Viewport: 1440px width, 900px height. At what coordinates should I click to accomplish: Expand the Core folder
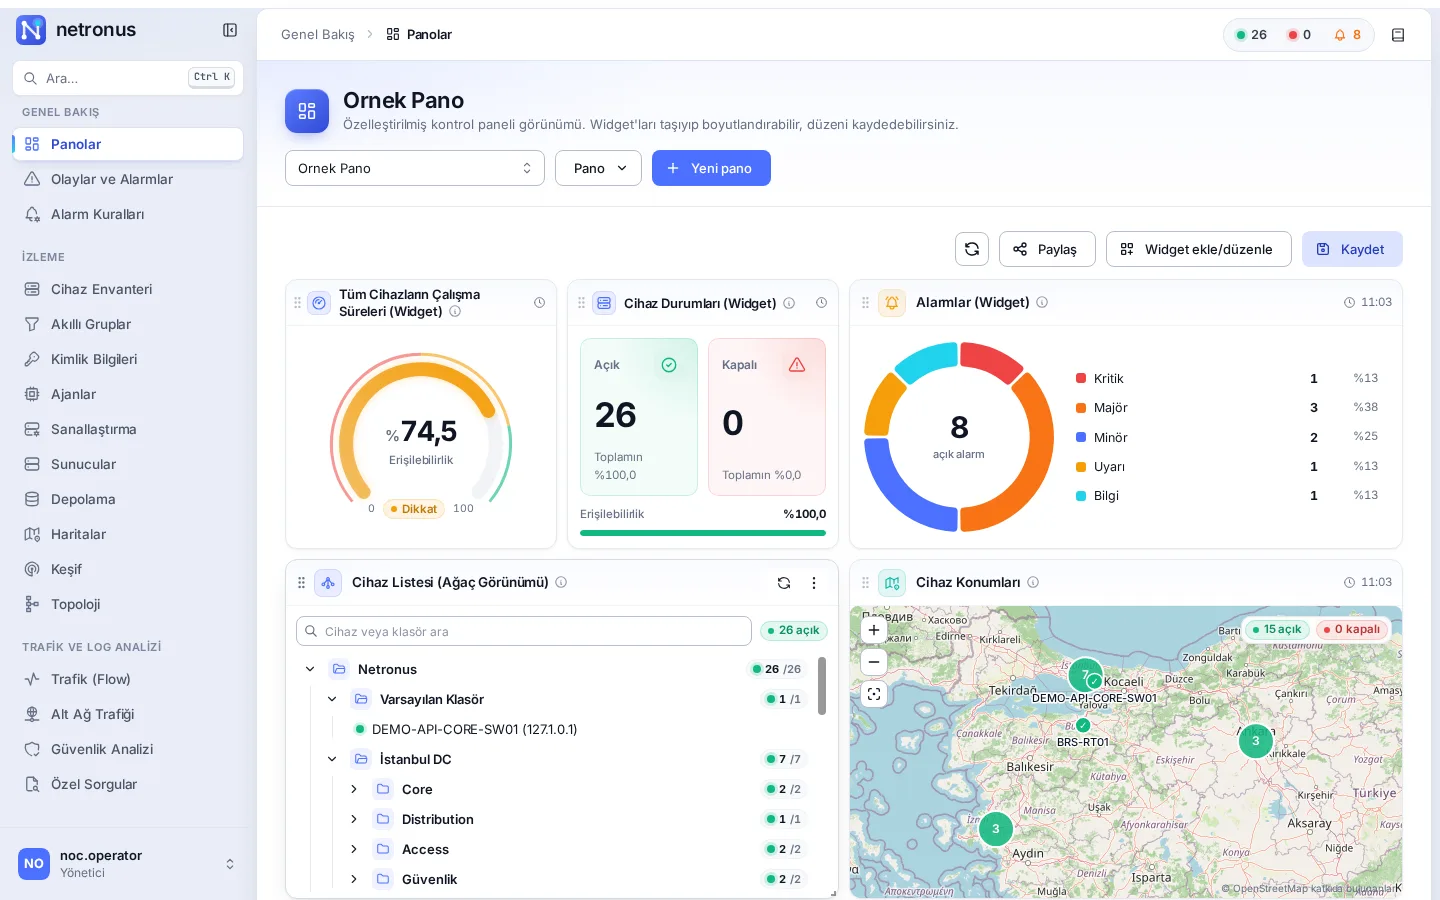pyautogui.click(x=354, y=789)
